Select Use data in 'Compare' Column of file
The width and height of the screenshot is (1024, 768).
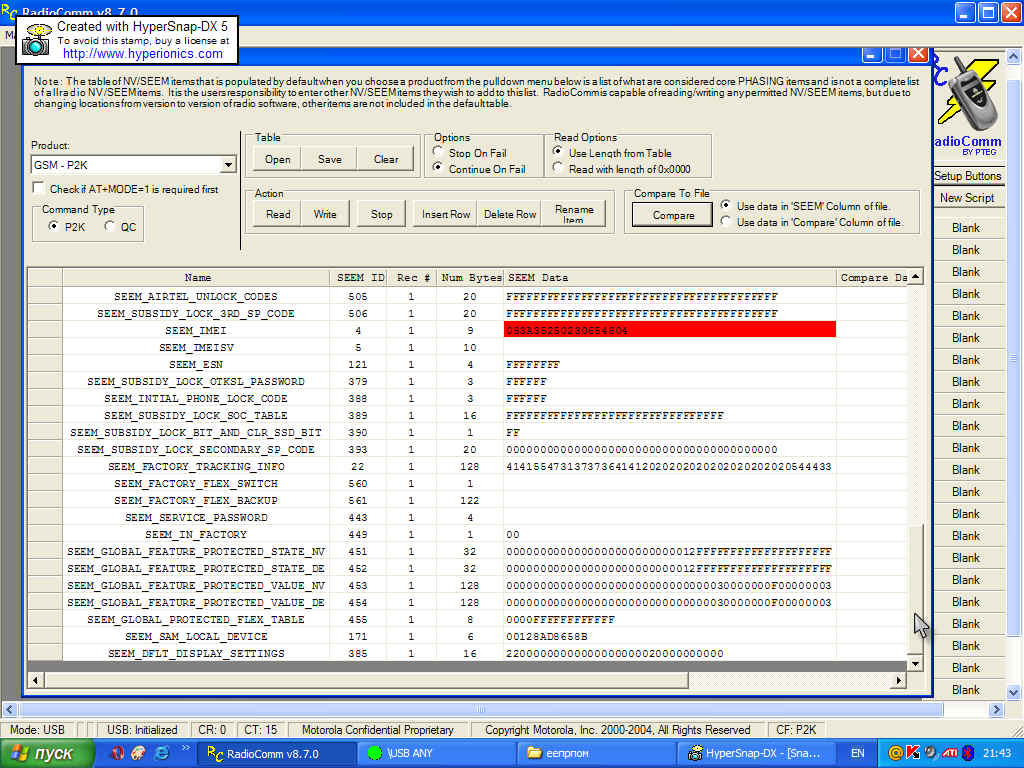726,222
